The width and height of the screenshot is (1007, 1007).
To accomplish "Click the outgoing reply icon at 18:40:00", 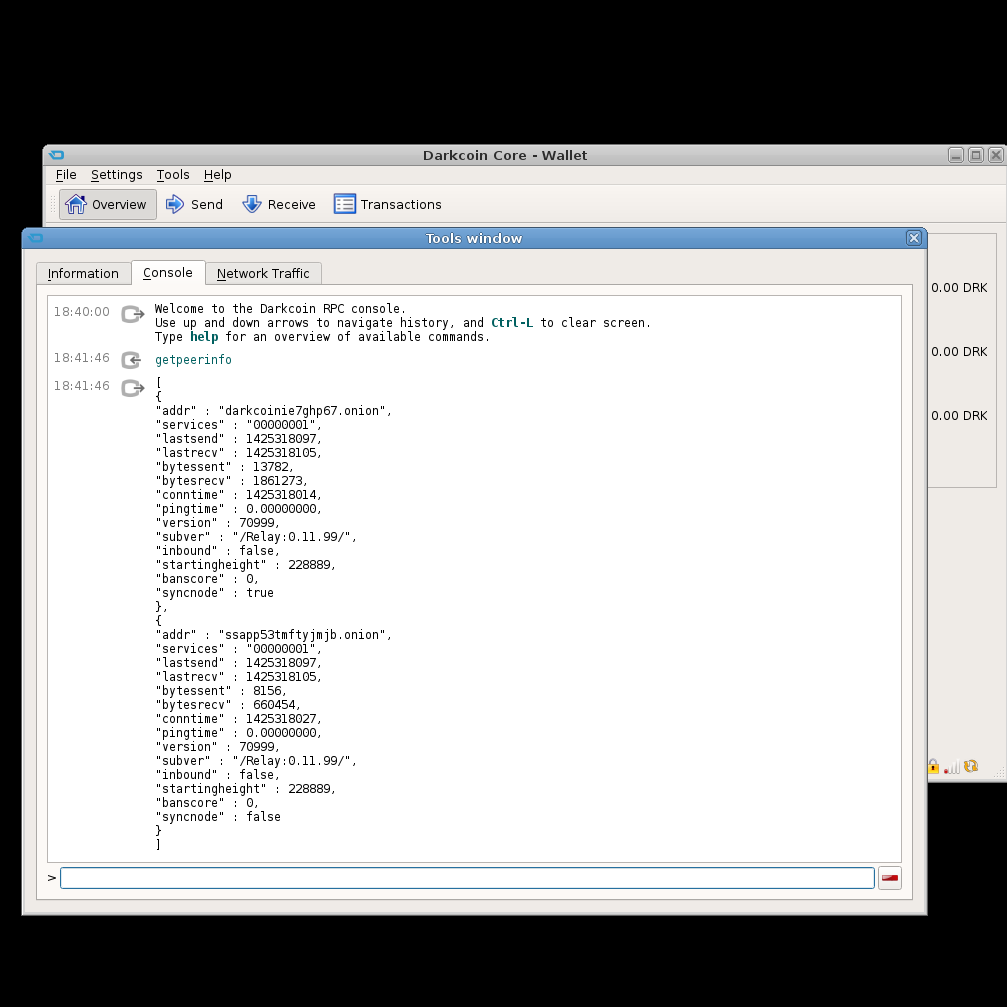I will 133,314.
